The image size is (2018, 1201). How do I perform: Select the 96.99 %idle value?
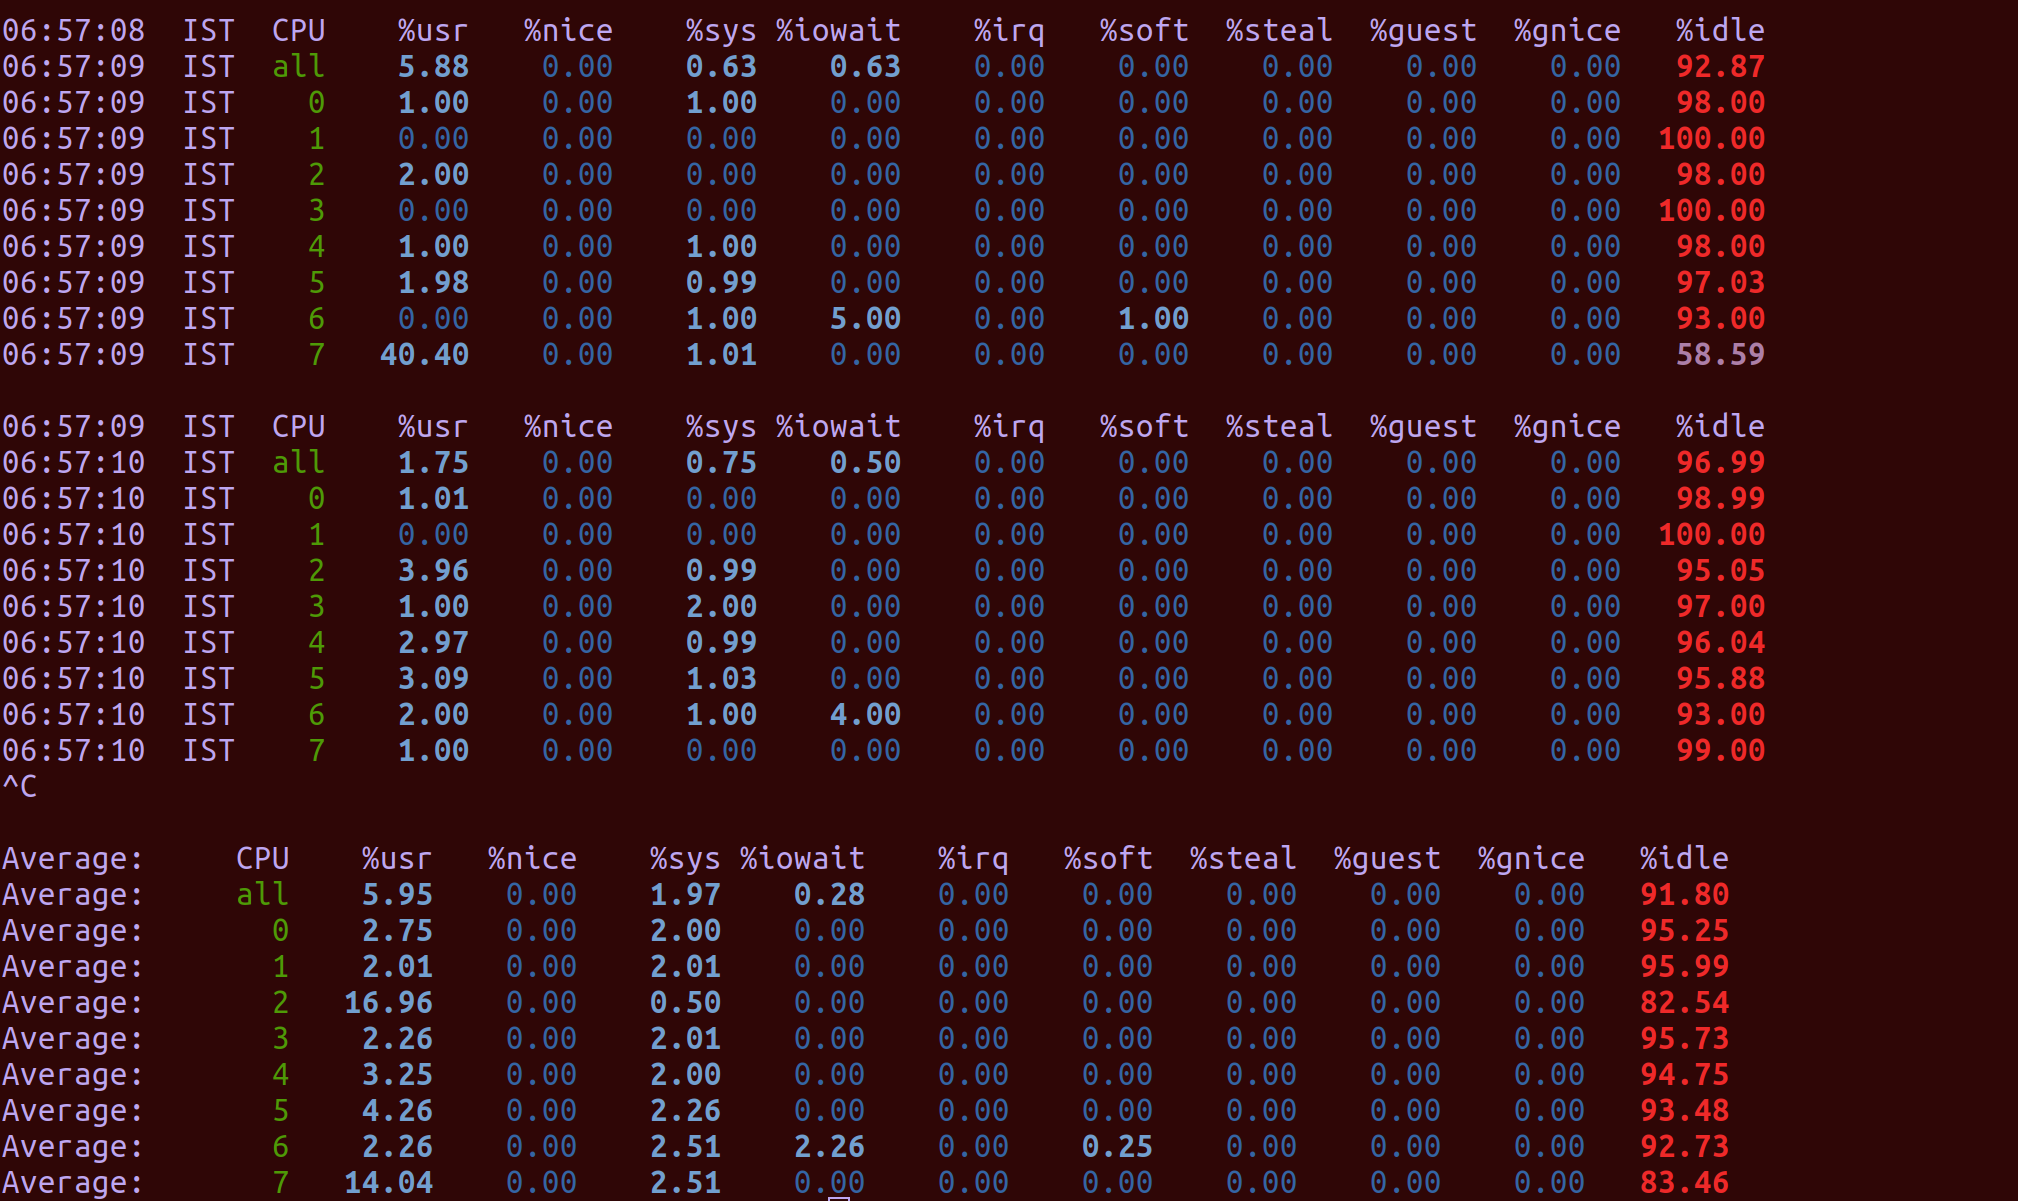click(x=1720, y=463)
